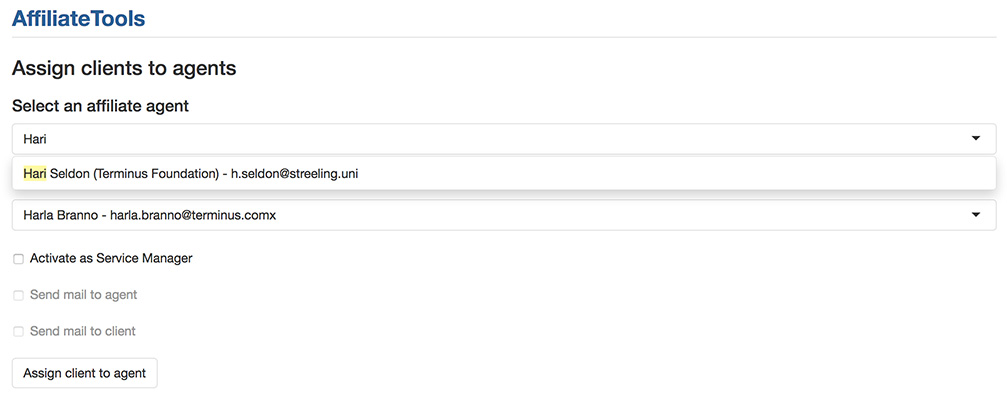Viewport: 1007px width, 400px height.
Task: Click h.seldon@streeling.uni in the suggestion
Action: click(x=294, y=174)
